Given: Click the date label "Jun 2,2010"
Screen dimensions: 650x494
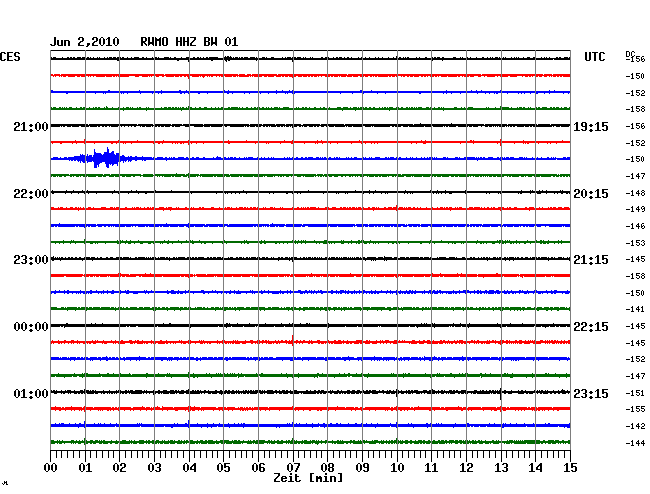Looking at the screenshot, I should click(x=85, y=42).
